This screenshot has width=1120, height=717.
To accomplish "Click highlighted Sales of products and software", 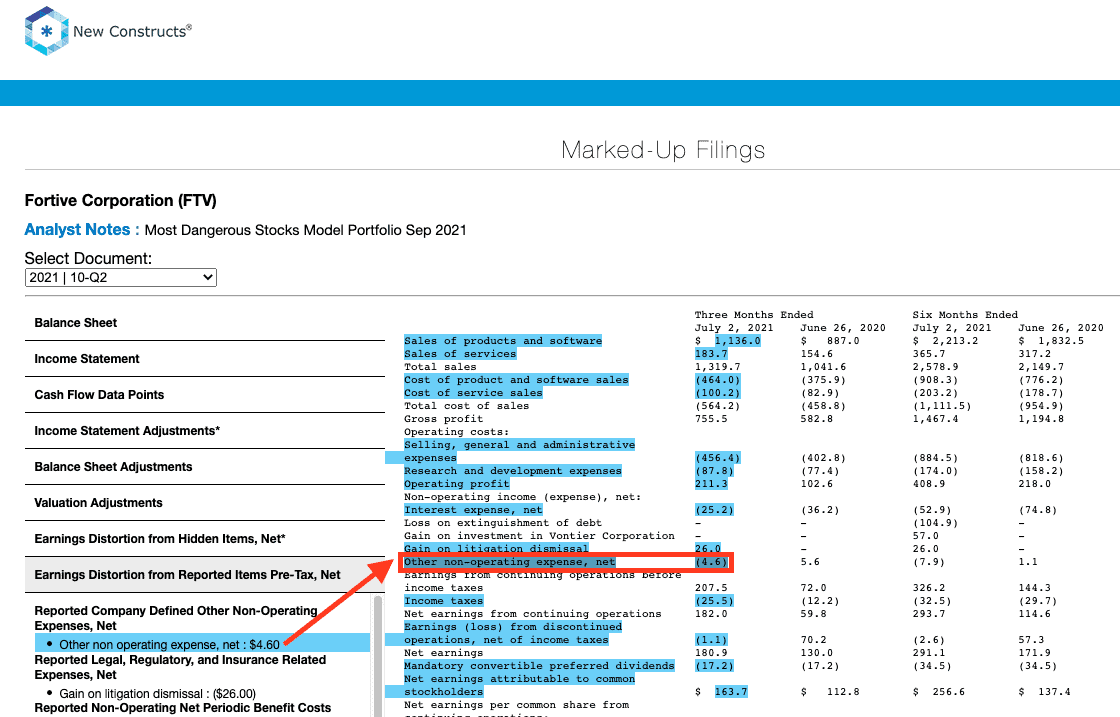I will (503, 341).
